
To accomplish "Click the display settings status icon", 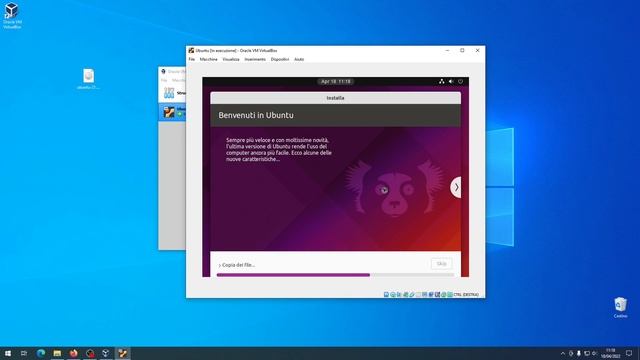I will point(424,294).
